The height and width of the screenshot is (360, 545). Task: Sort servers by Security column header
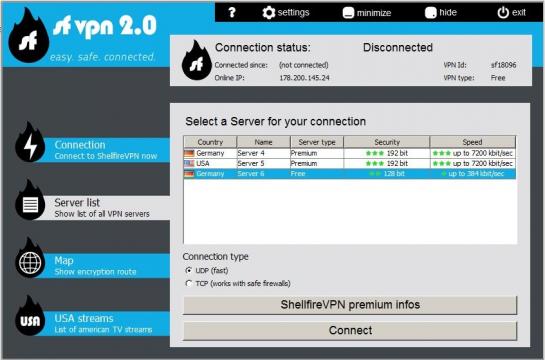point(387,142)
